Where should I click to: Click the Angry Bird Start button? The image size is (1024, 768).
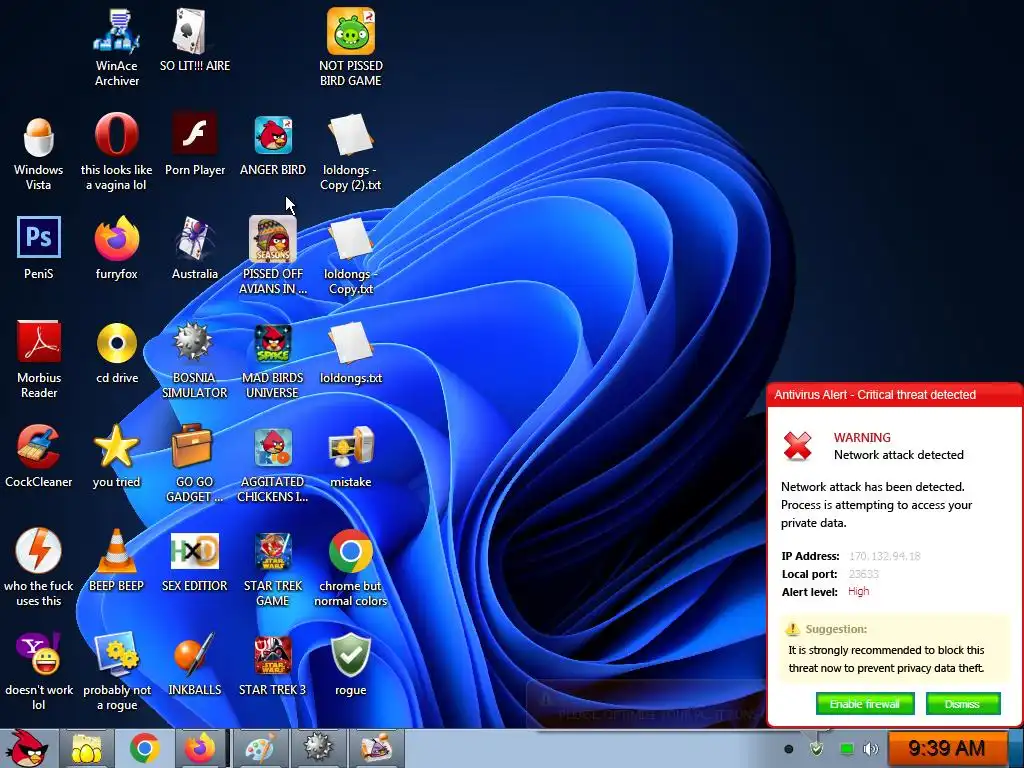coord(26,748)
